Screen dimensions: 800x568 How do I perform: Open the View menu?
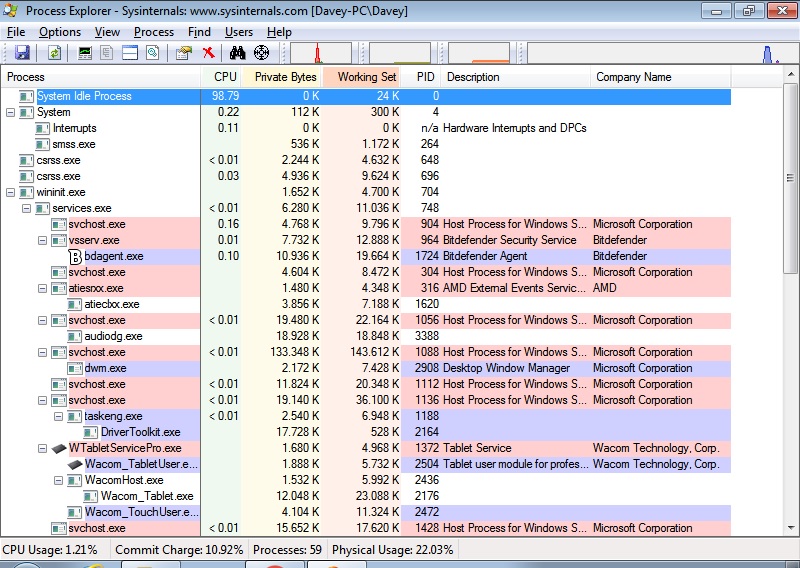(x=107, y=32)
